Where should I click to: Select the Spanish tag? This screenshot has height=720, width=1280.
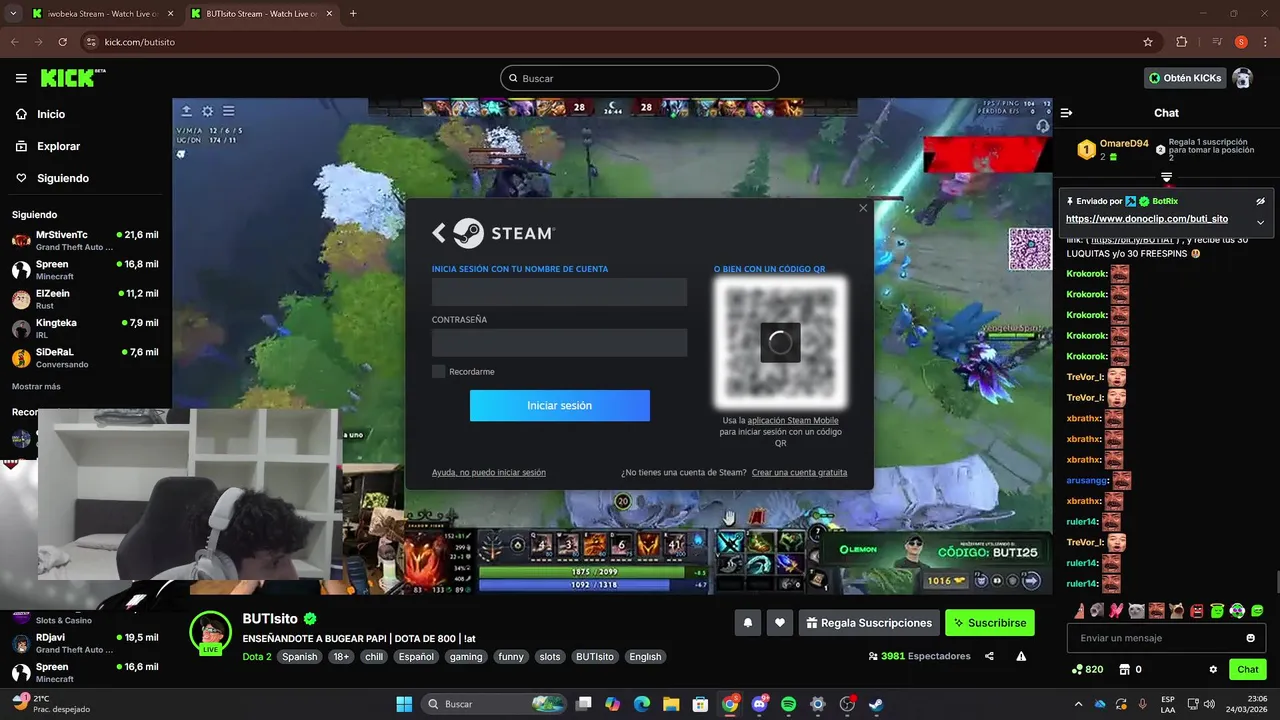[x=299, y=657]
